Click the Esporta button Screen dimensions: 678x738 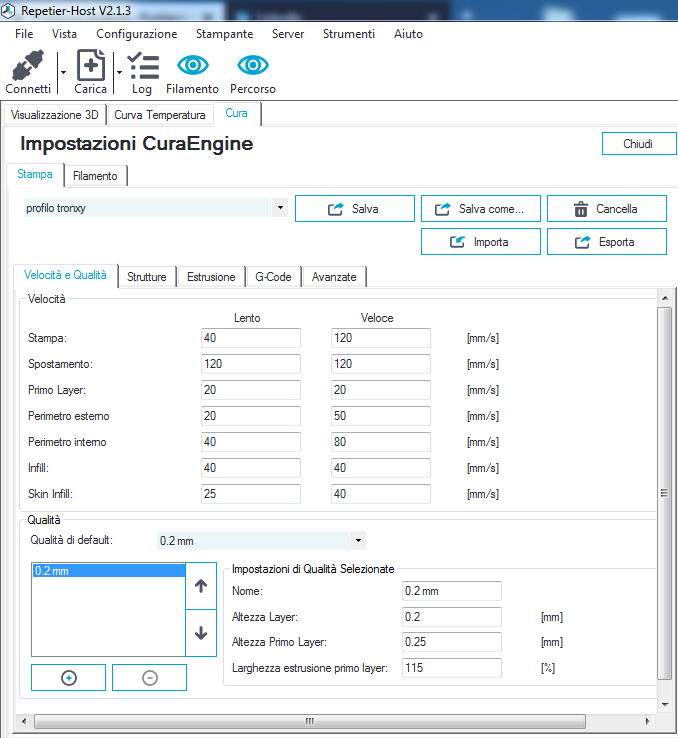click(x=606, y=241)
